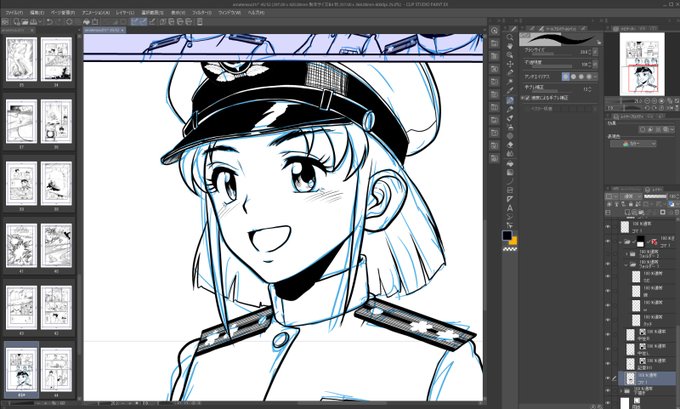Screen dimensions: 680x409
Task: Click the Navigator preview thumbnail
Action: click(x=642, y=63)
